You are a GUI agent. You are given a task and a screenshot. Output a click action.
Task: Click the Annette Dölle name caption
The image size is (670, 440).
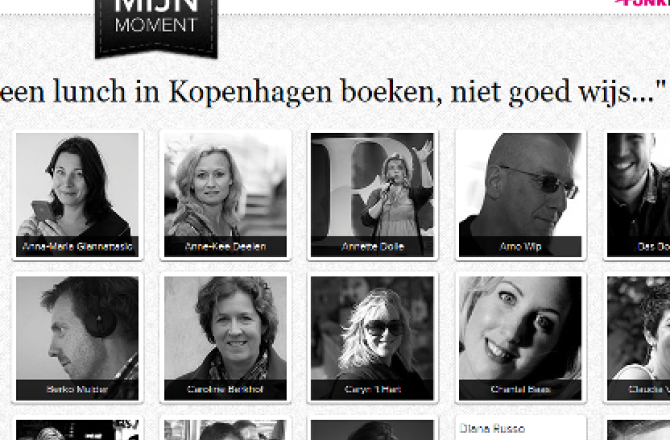(373, 246)
